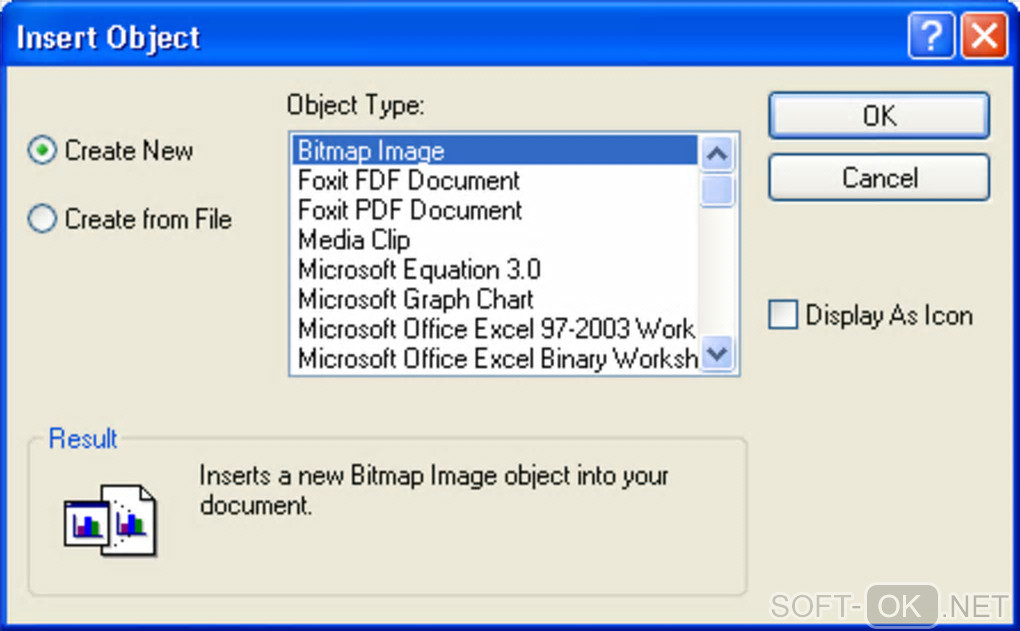Choose the Create from File option
The height and width of the screenshot is (631, 1020).
(42, 219)
